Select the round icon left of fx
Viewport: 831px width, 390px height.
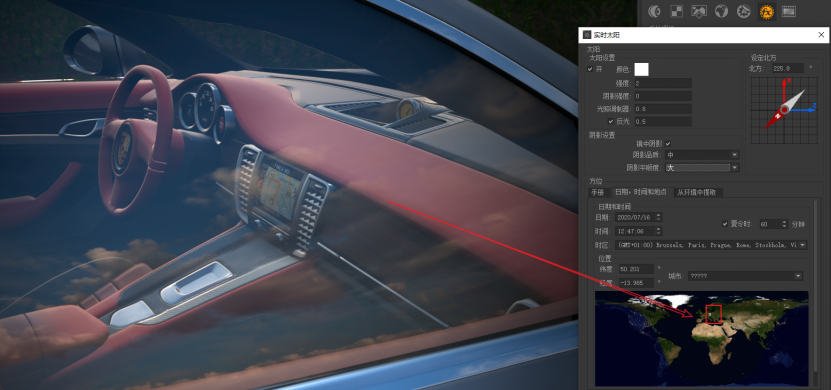pyautogui.click(x=744, y=11)
